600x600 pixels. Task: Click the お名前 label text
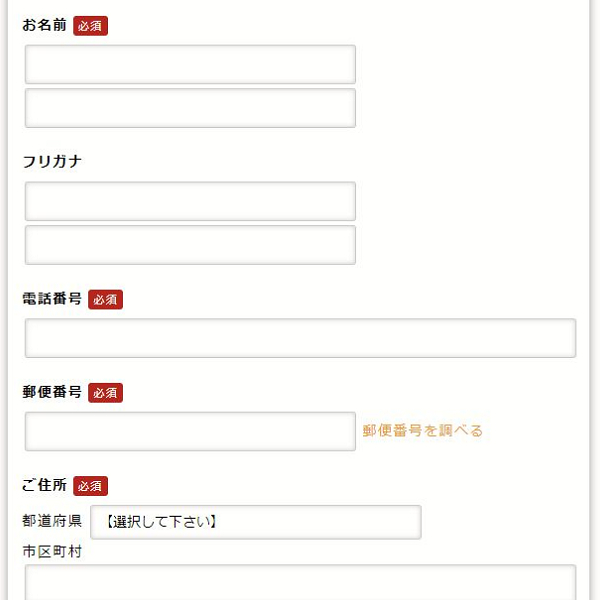point(44,25)
